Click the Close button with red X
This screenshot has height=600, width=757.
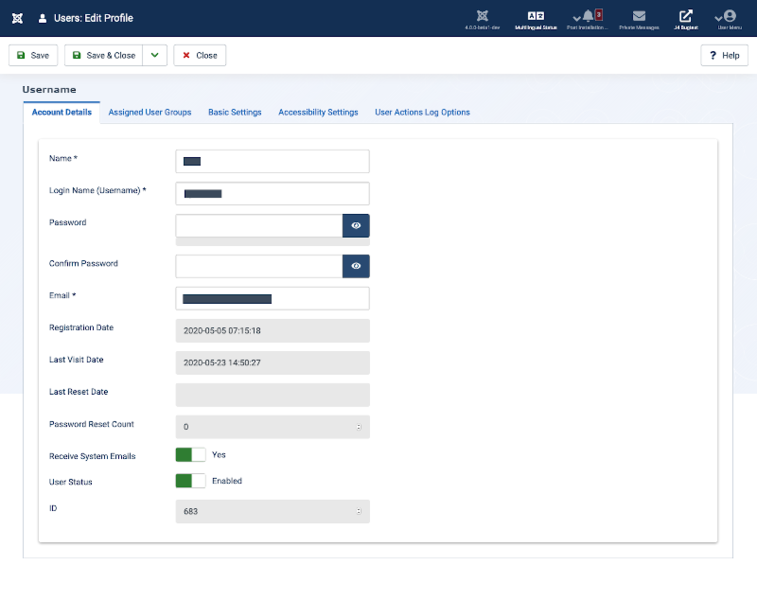(x=199, y=56)
